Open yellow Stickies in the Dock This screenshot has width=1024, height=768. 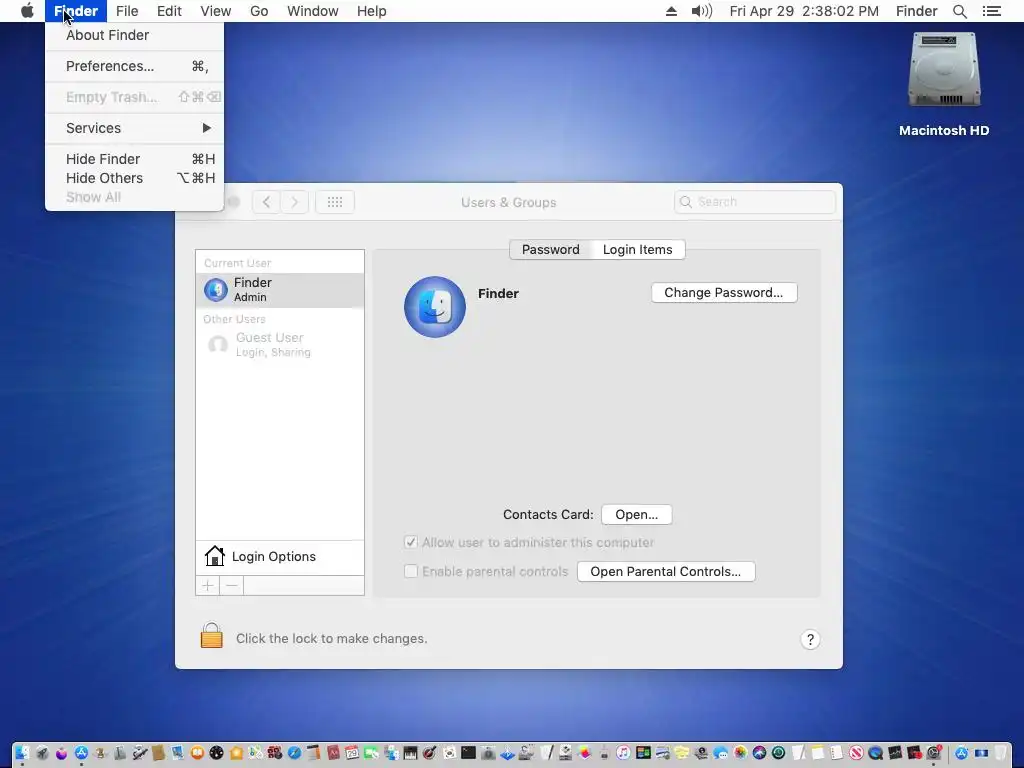682,753
